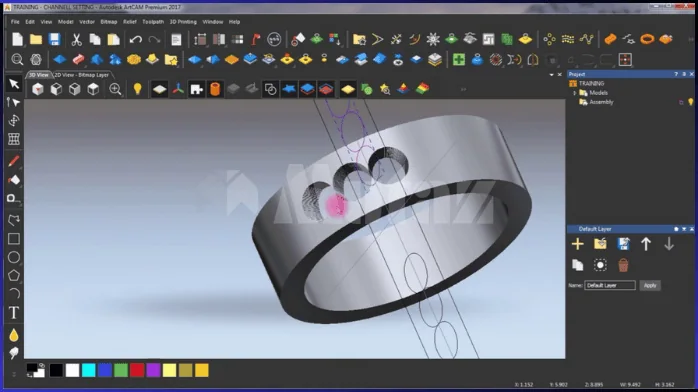Open a file with the yellow folder icon
The width and height of the screenshot is (698, 392).
coord(36,40)
